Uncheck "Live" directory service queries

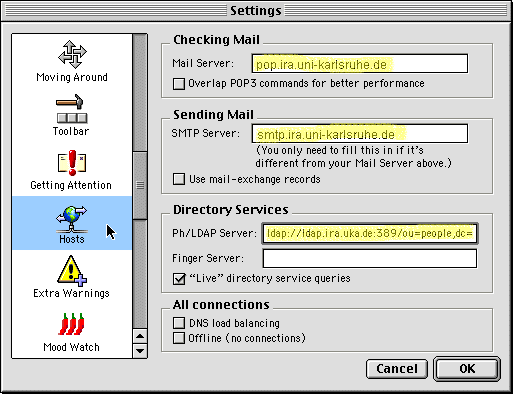[179, 279]
